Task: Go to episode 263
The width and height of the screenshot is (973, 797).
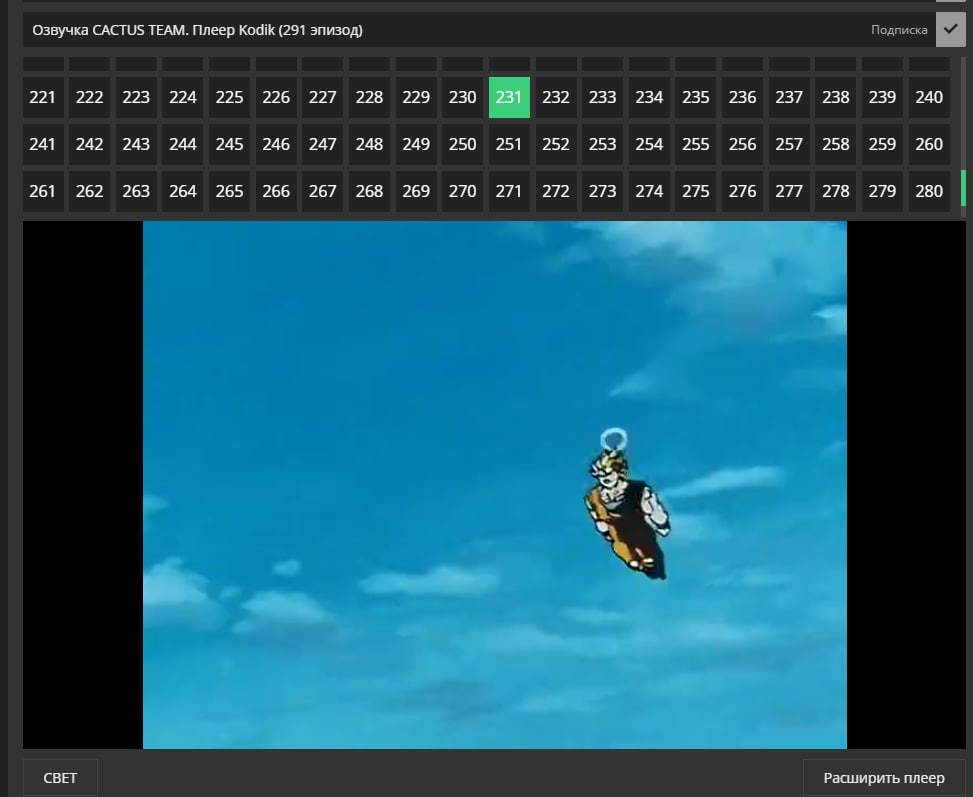Action: click(x=136, y=191)
